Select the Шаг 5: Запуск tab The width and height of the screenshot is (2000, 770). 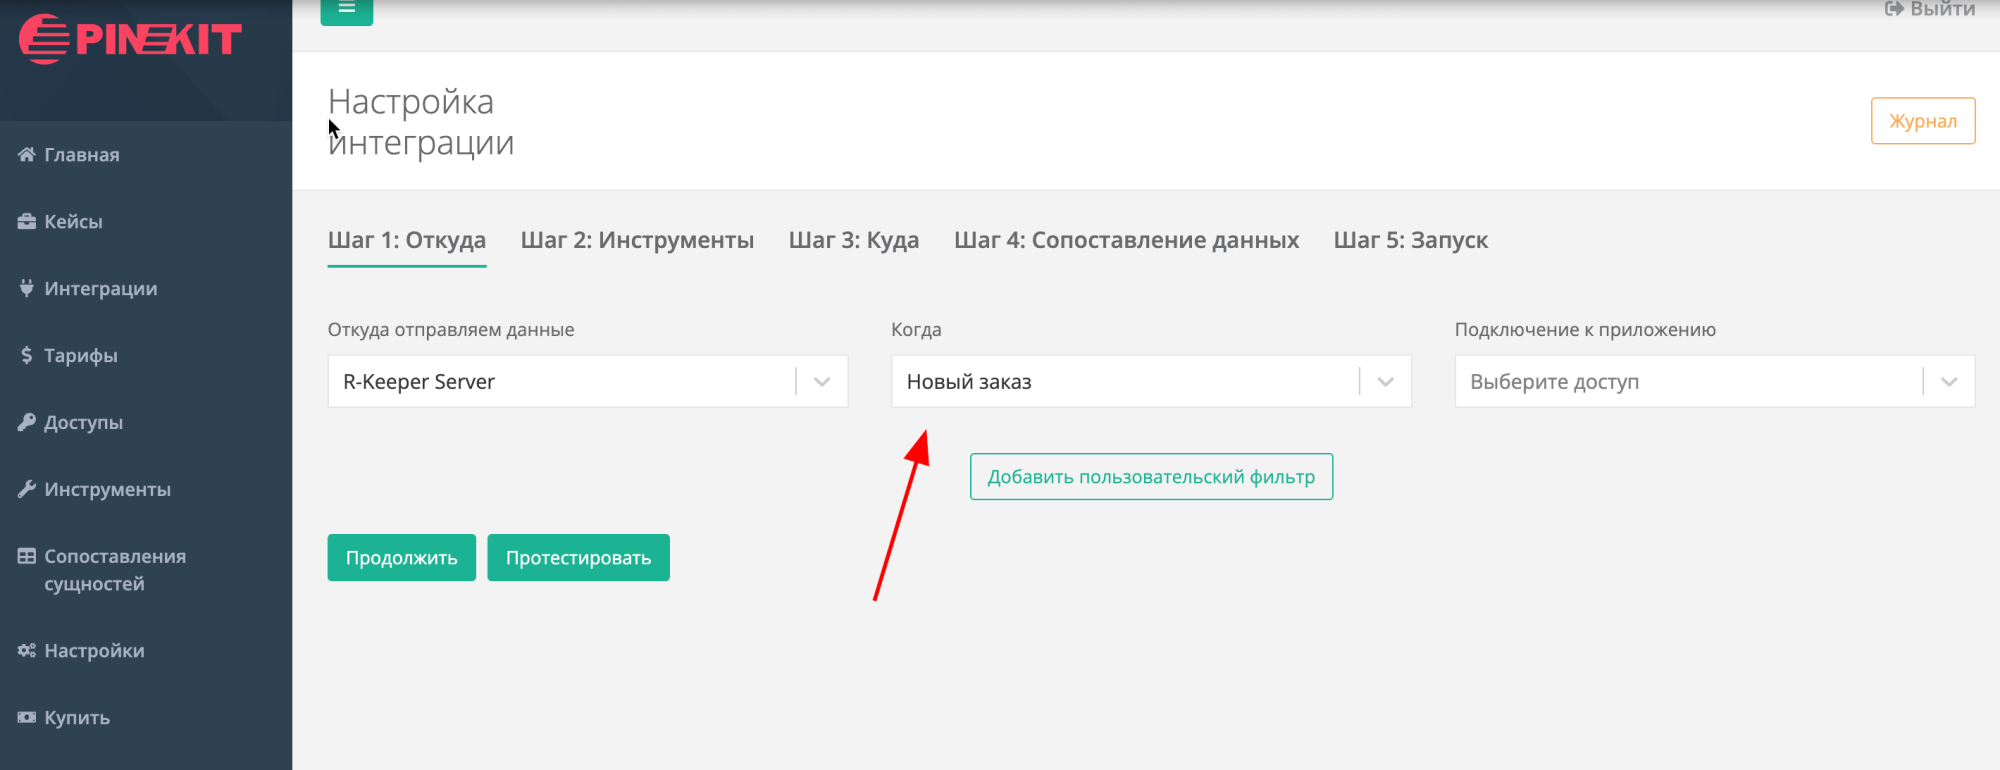tap(1410, 240)
